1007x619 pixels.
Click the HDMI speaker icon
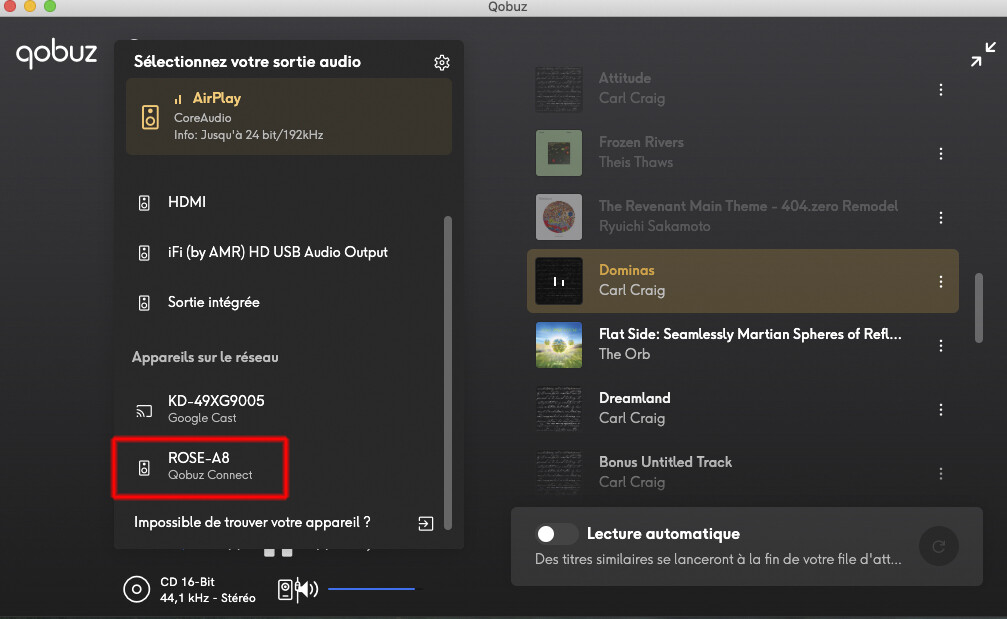(x=144, y=203)
